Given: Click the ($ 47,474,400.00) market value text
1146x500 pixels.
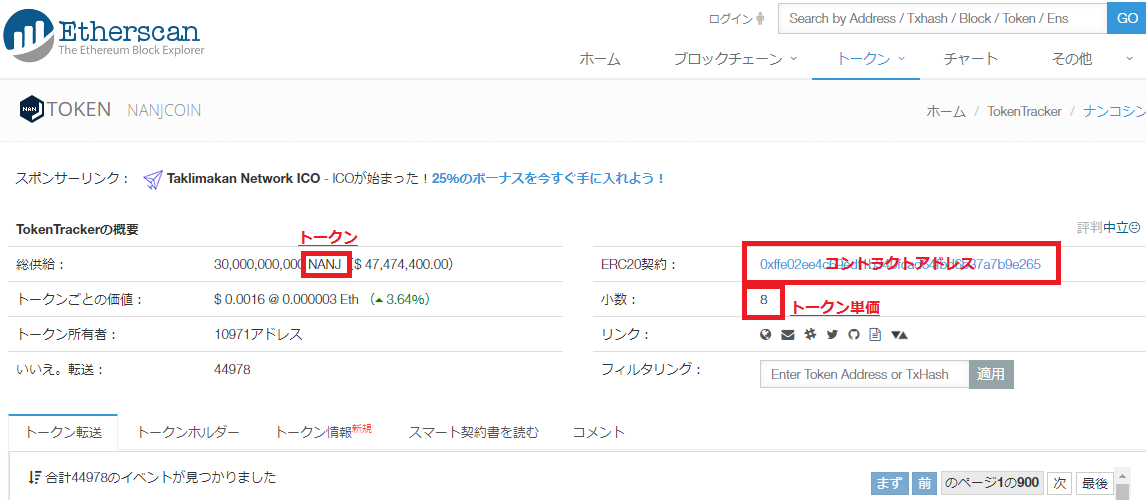Looking at the screenshot, I should pyautogui.click(x=401, y=264).
